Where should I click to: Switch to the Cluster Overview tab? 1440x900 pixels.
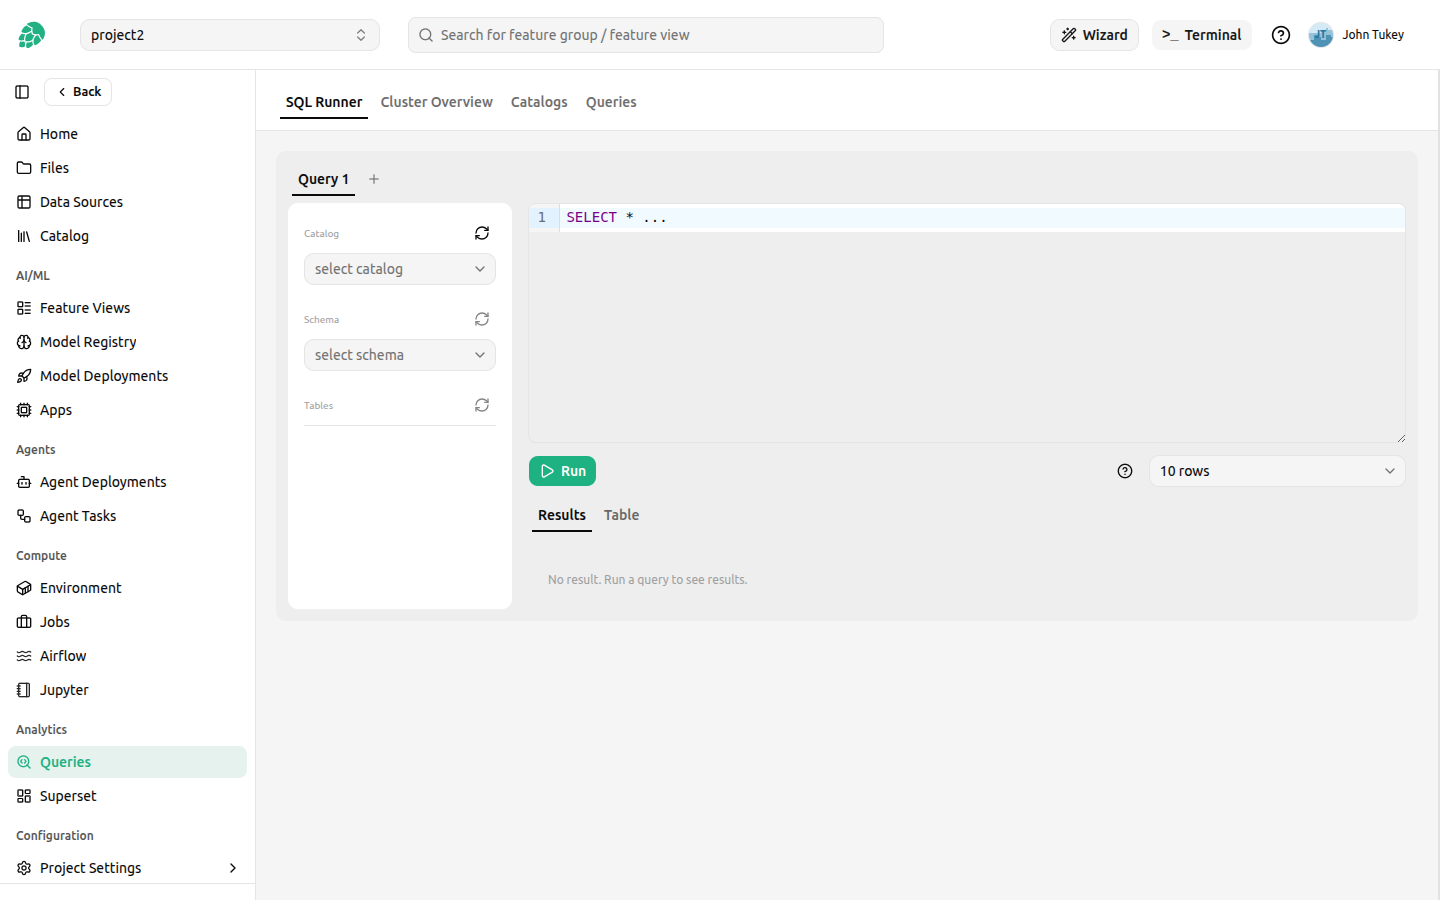(436, 102)
